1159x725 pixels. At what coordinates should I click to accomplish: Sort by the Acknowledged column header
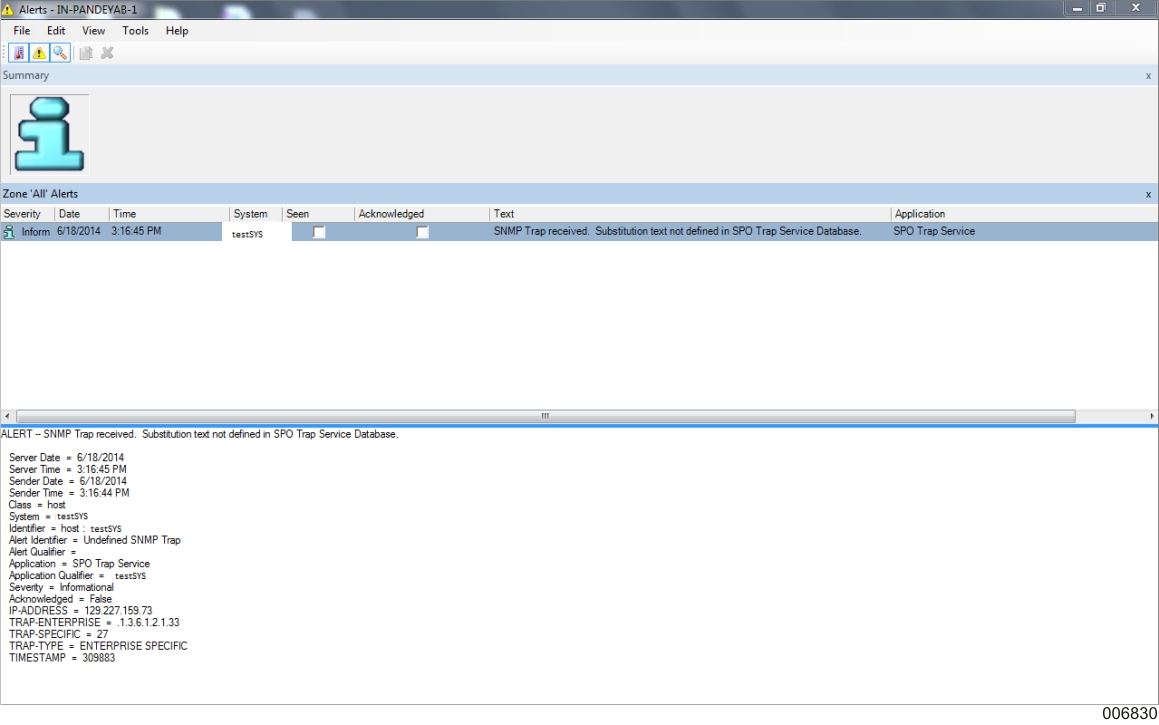pos(421,214)
